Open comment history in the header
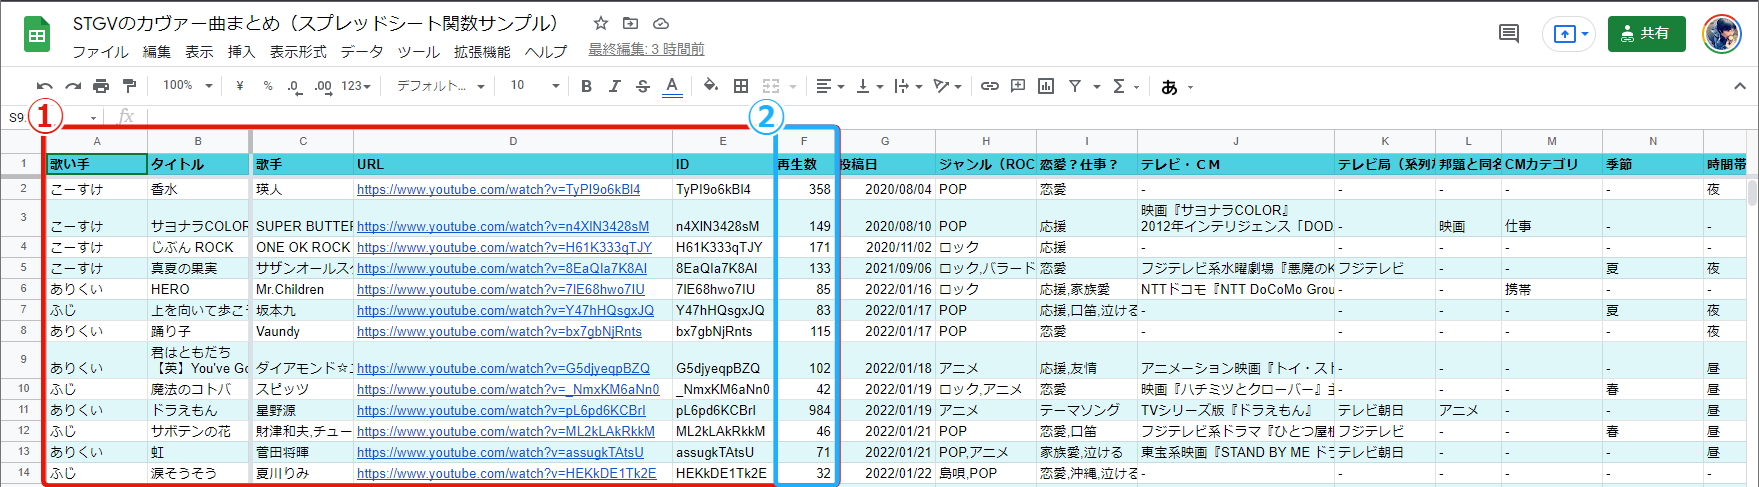 click(1509, 34)
